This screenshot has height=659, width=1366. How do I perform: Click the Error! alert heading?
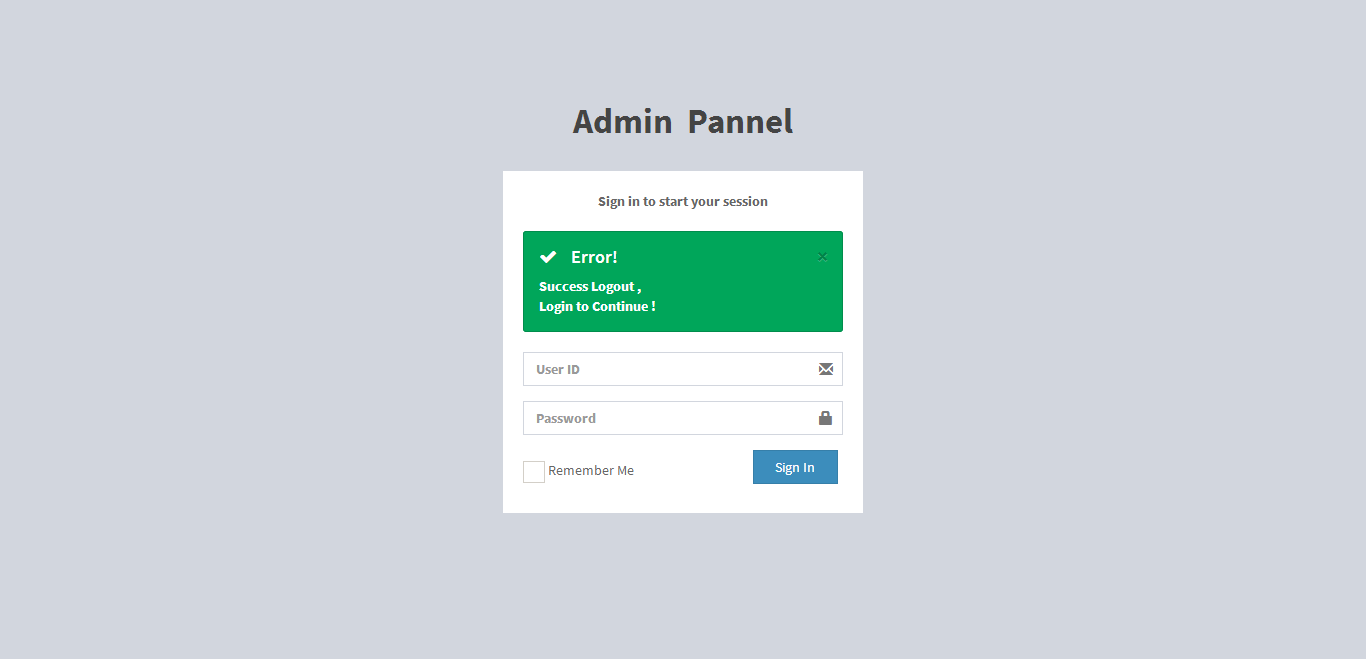[x=594, y=257]
